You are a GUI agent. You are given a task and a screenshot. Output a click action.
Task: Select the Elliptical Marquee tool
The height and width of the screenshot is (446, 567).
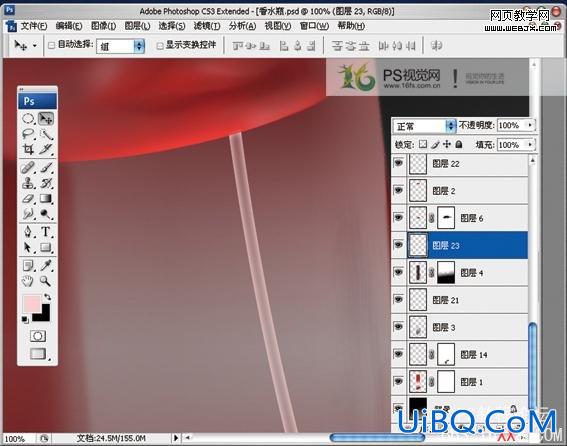pyautogui.click(x=28, y=118)
